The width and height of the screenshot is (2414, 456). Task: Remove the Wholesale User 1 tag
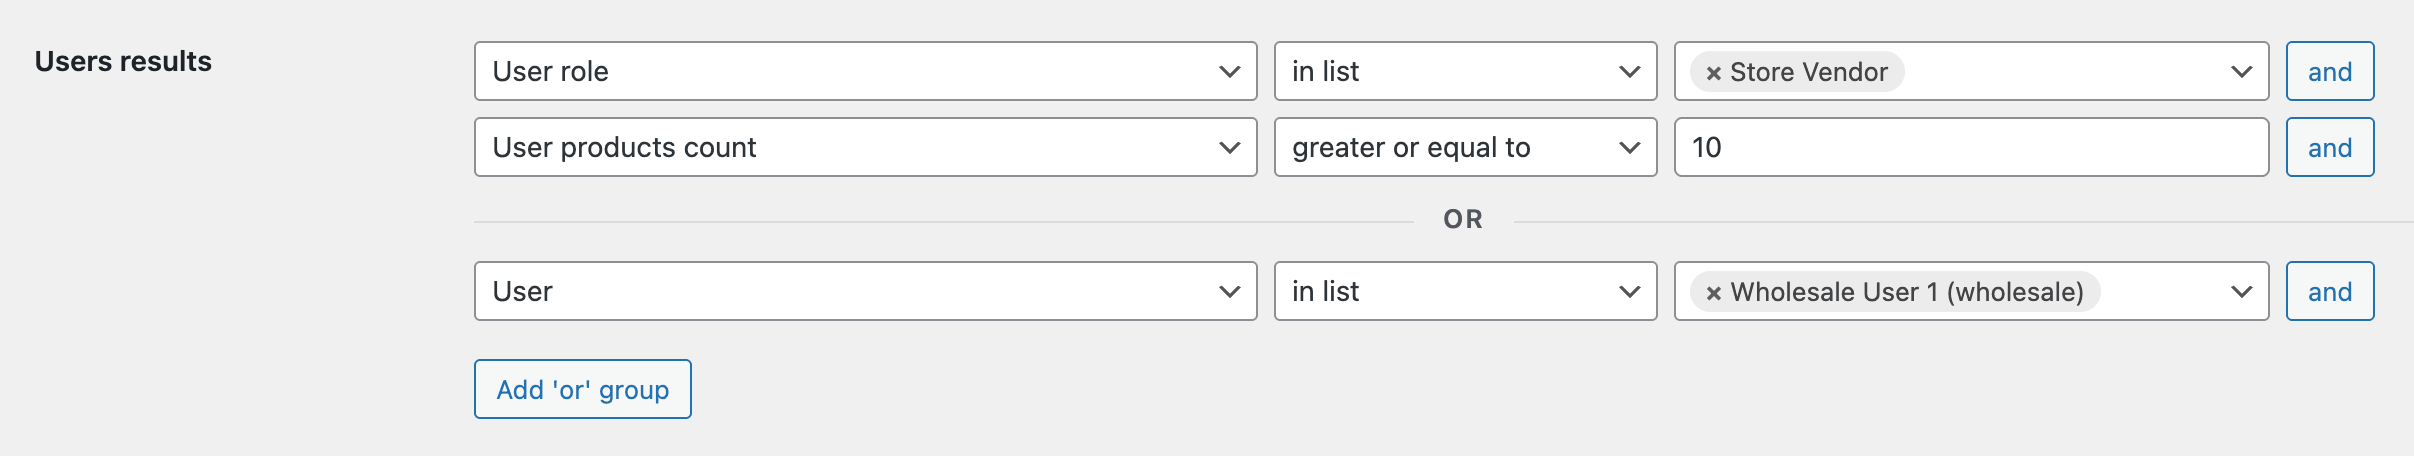coord(1713,293)
